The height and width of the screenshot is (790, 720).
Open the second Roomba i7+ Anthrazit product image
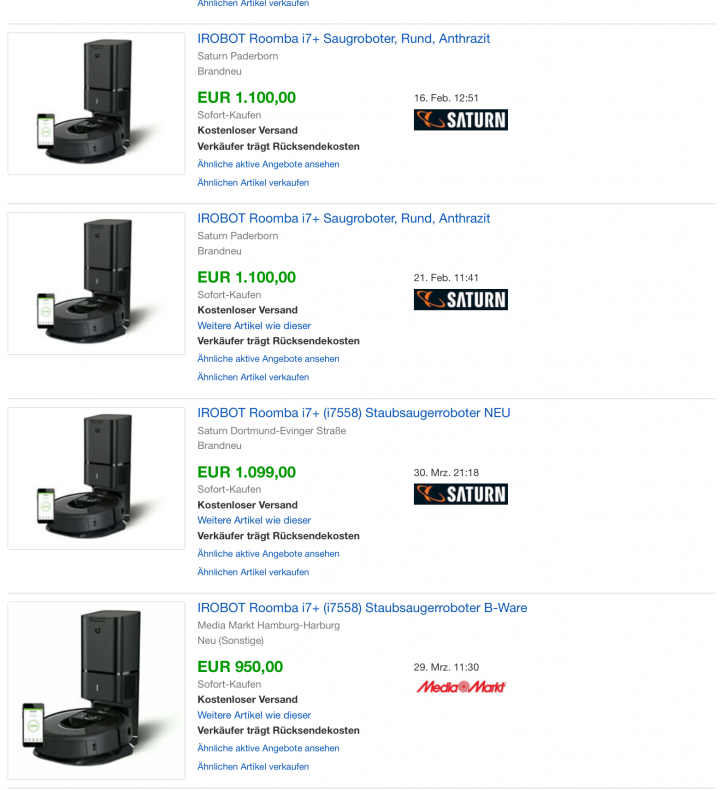pyautogui.click(x=96, y=283)
